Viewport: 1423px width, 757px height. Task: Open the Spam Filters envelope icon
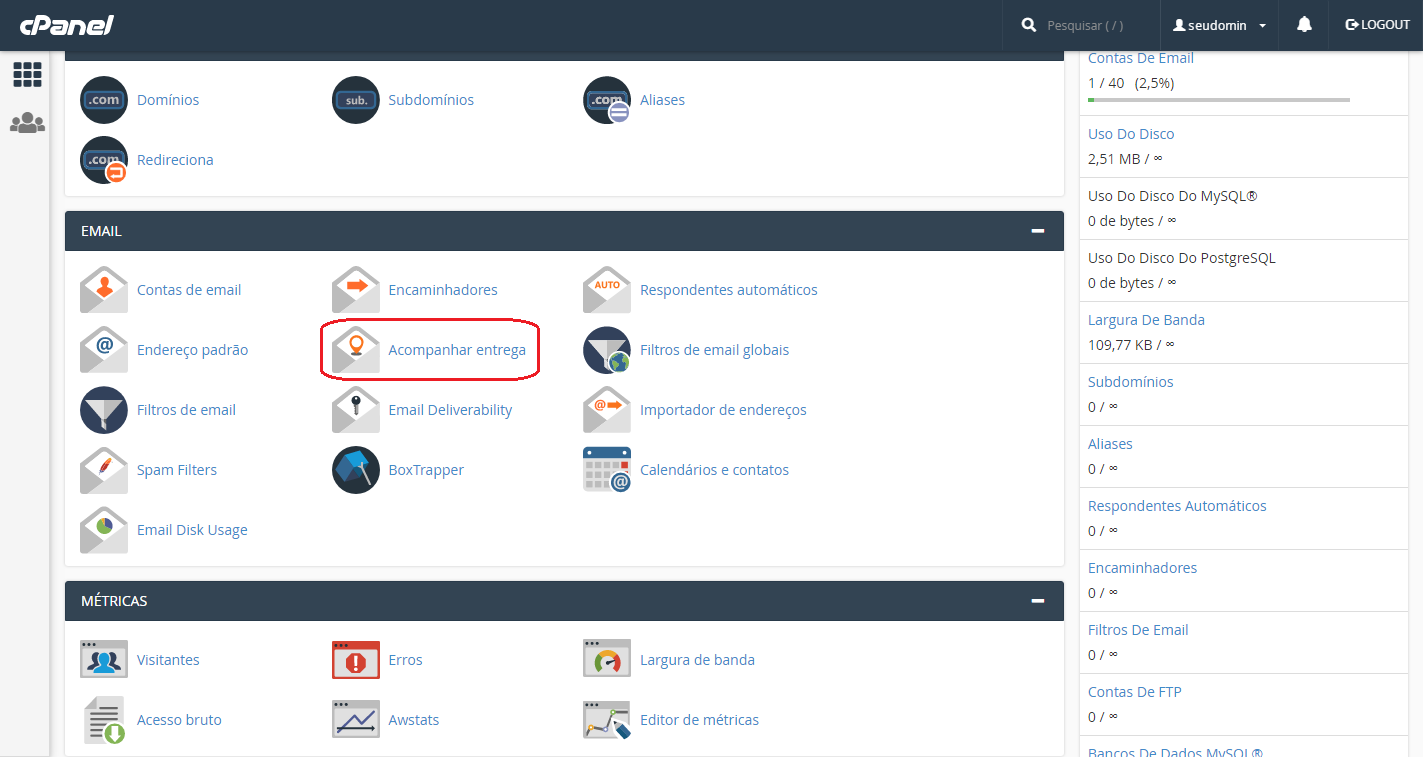(104, 470)
